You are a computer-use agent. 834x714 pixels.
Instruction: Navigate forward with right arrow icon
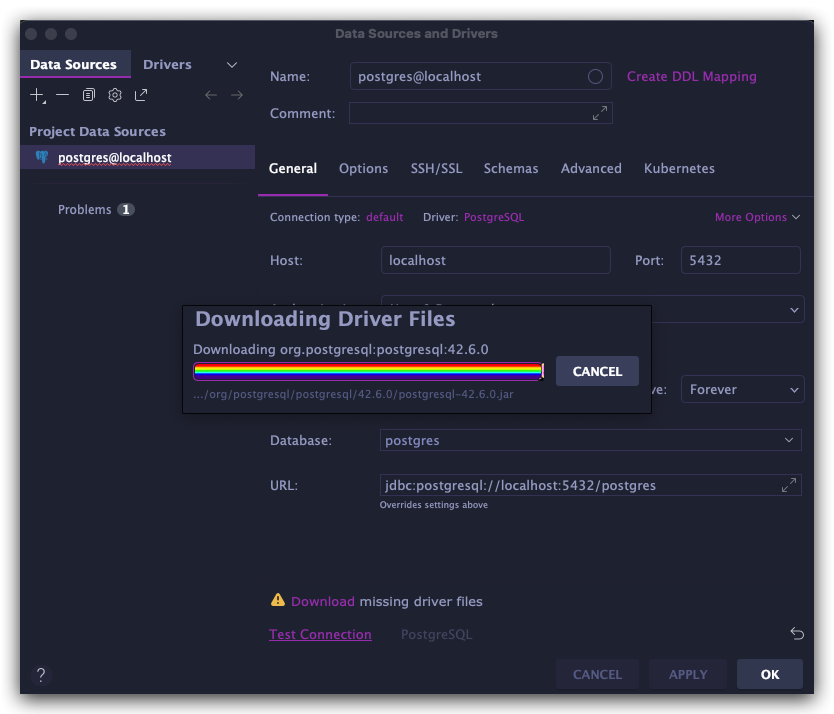tap(237, 95)
